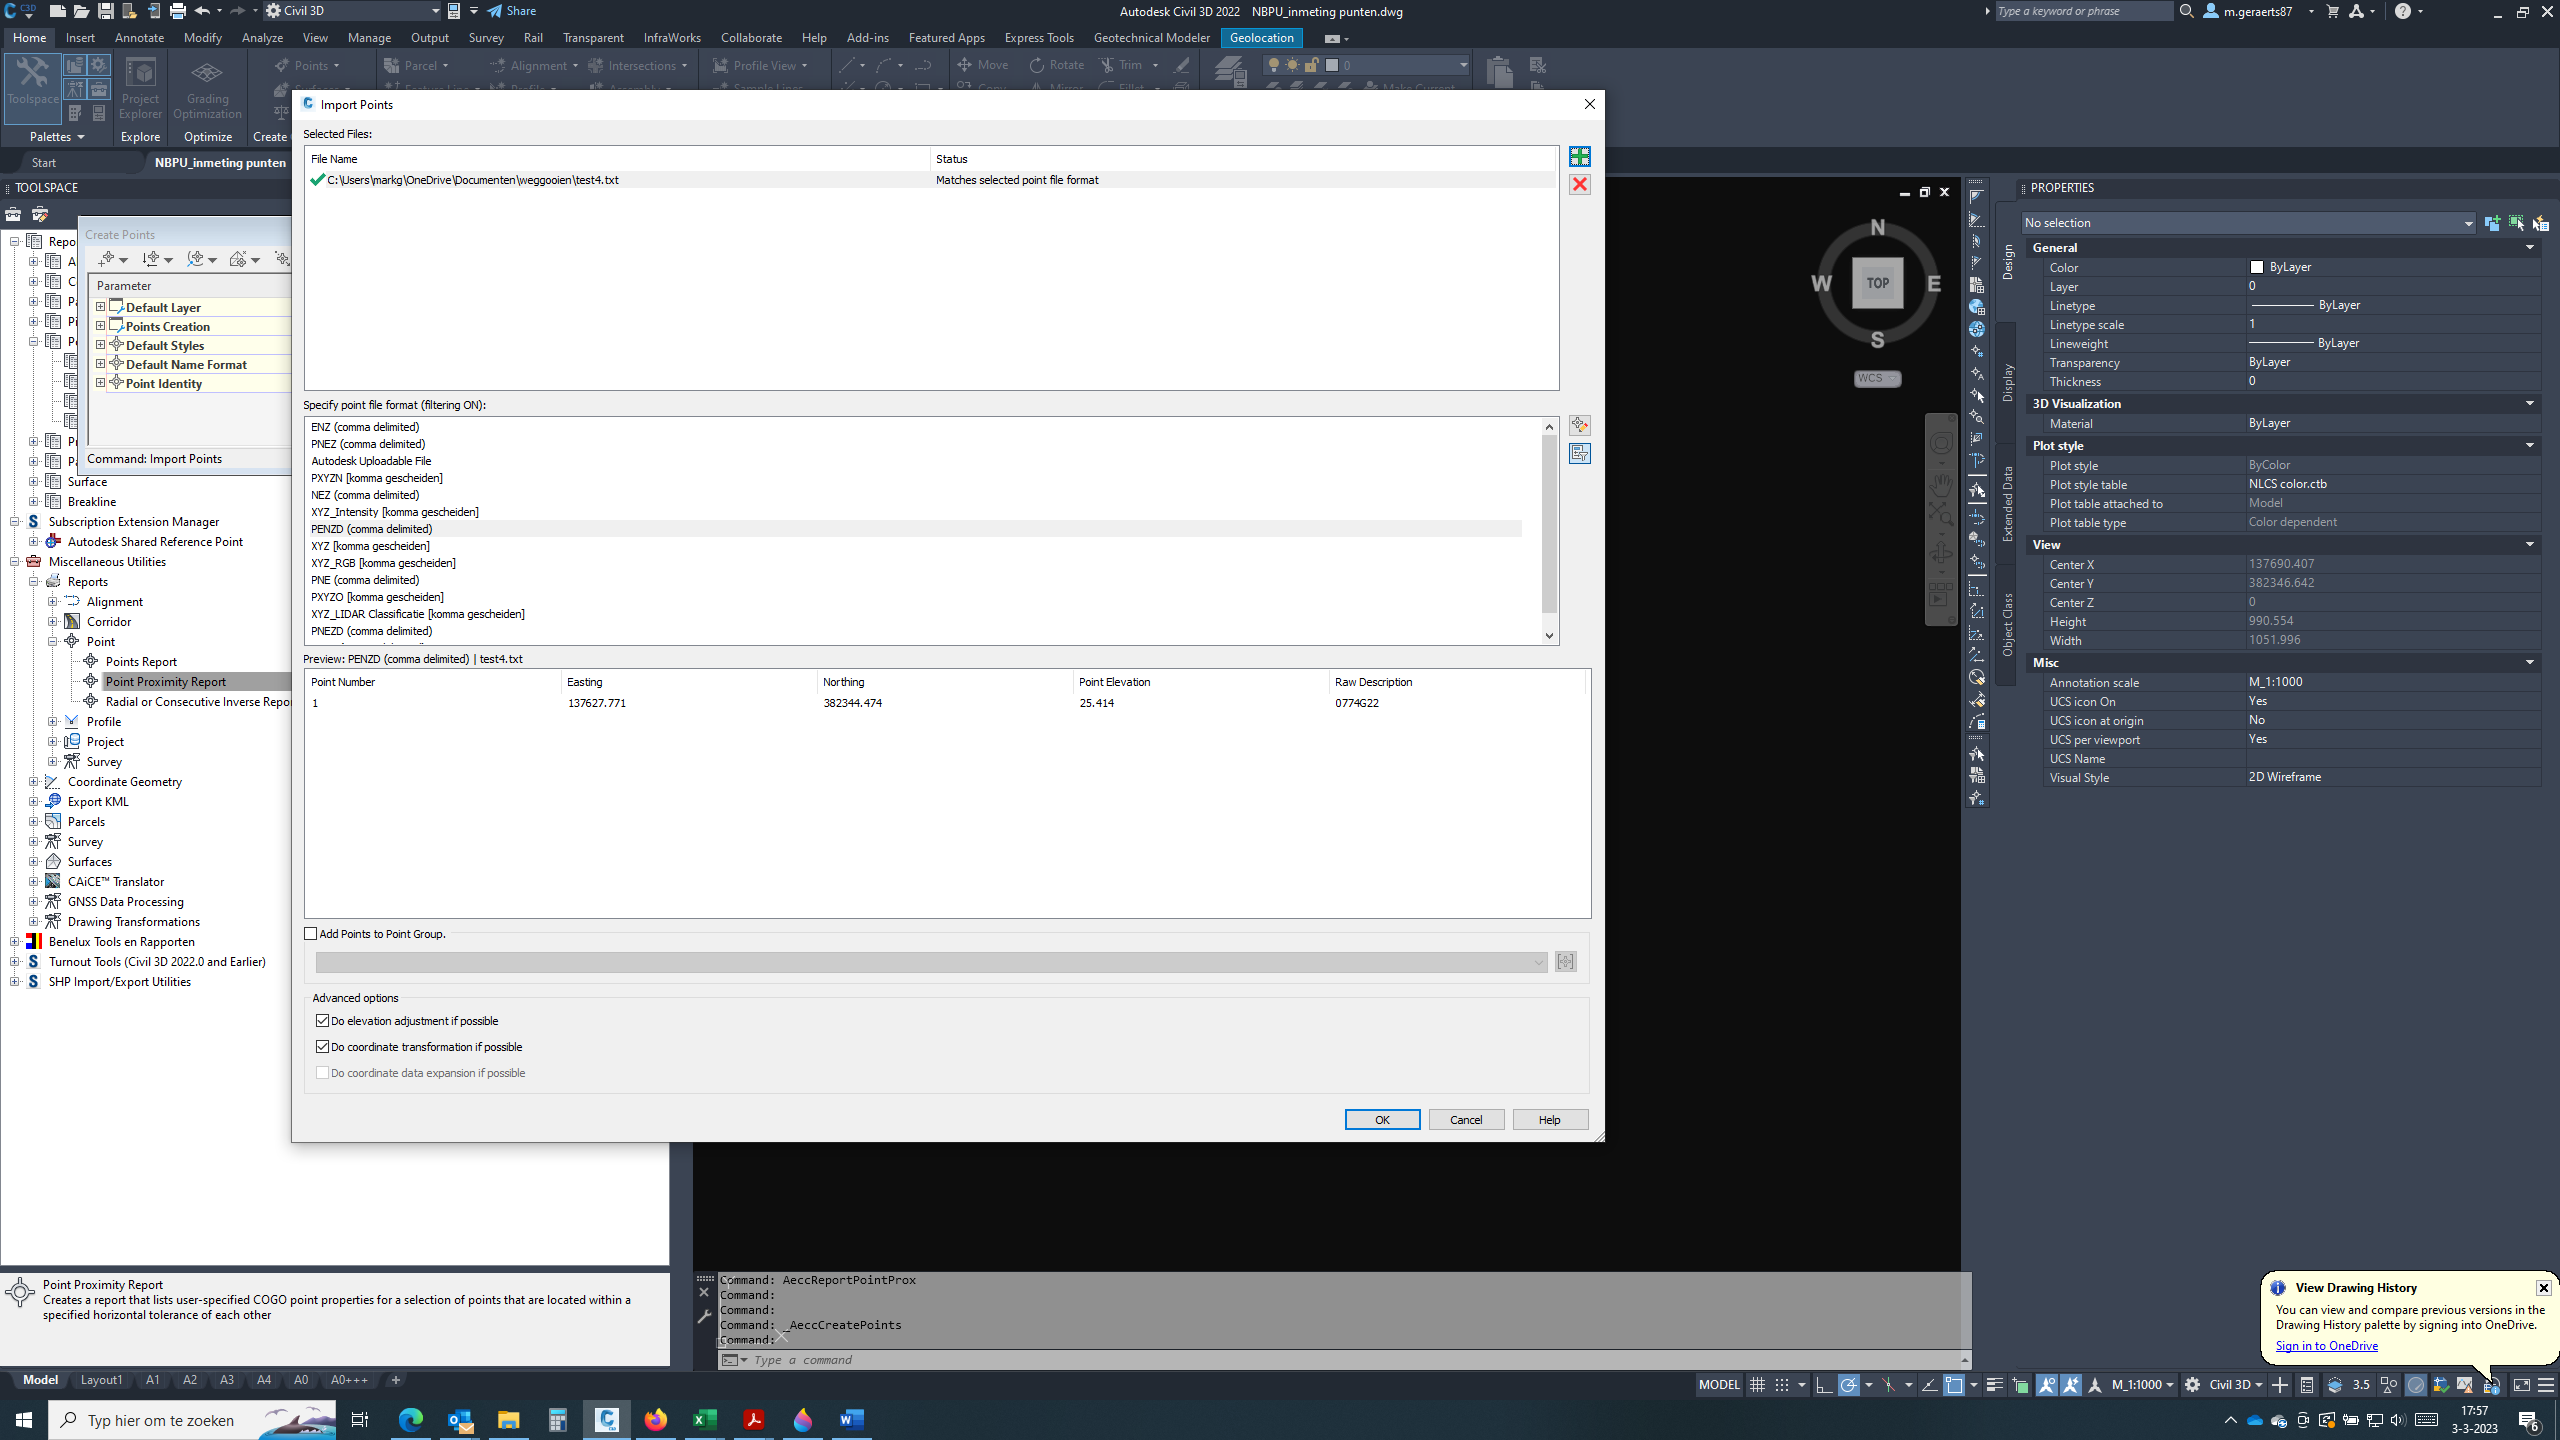Disable Do coordinate transformation if possible
The image size is (2560, 1440).
[x=322, y=1046]
